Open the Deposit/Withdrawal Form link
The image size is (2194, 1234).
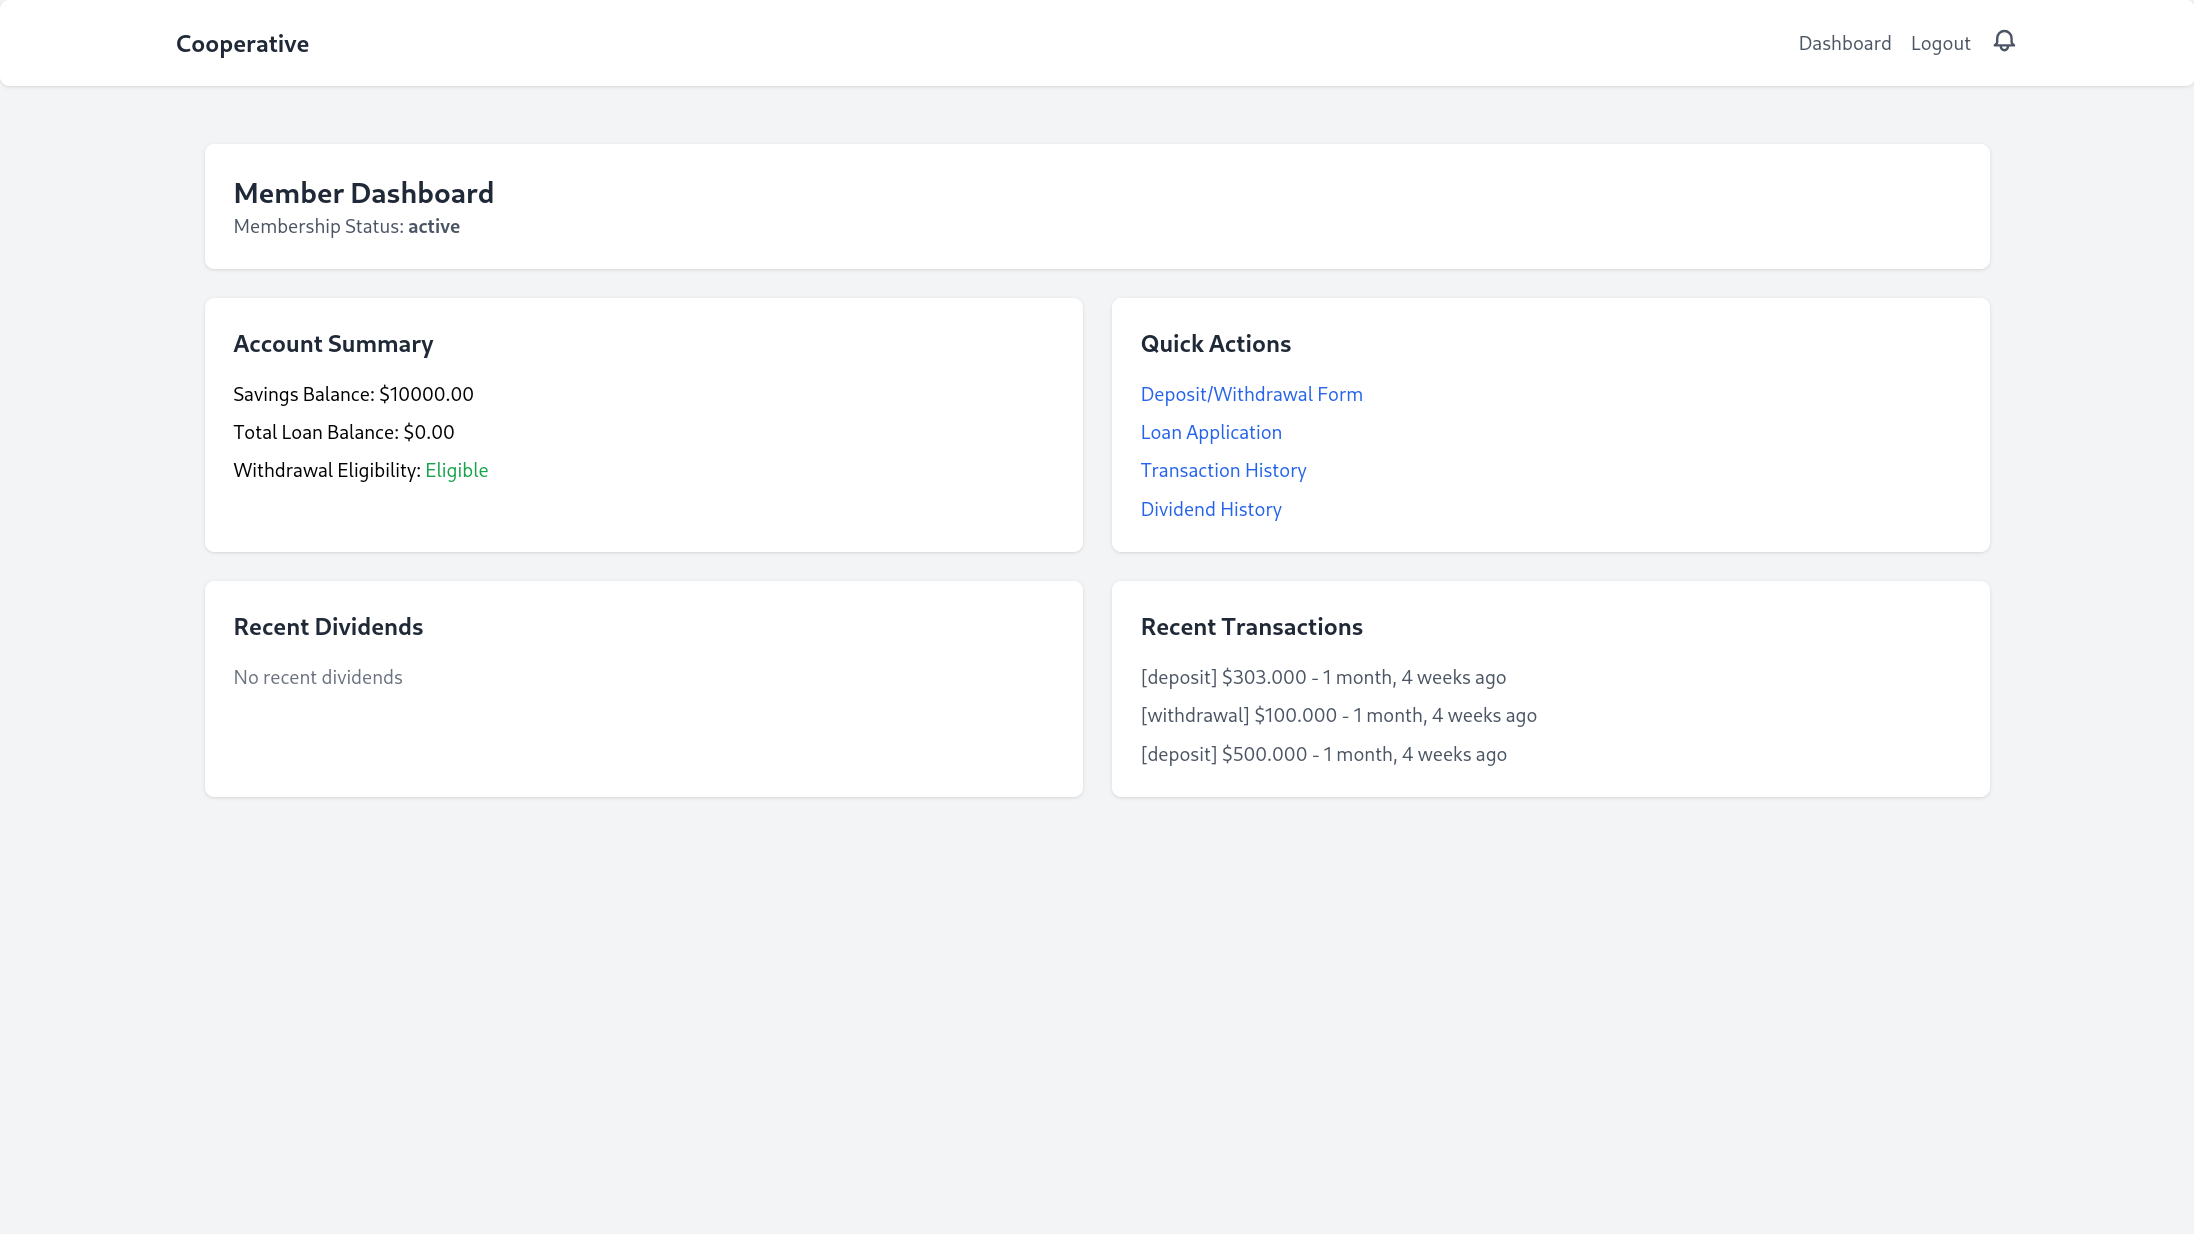coord(1251,394)
